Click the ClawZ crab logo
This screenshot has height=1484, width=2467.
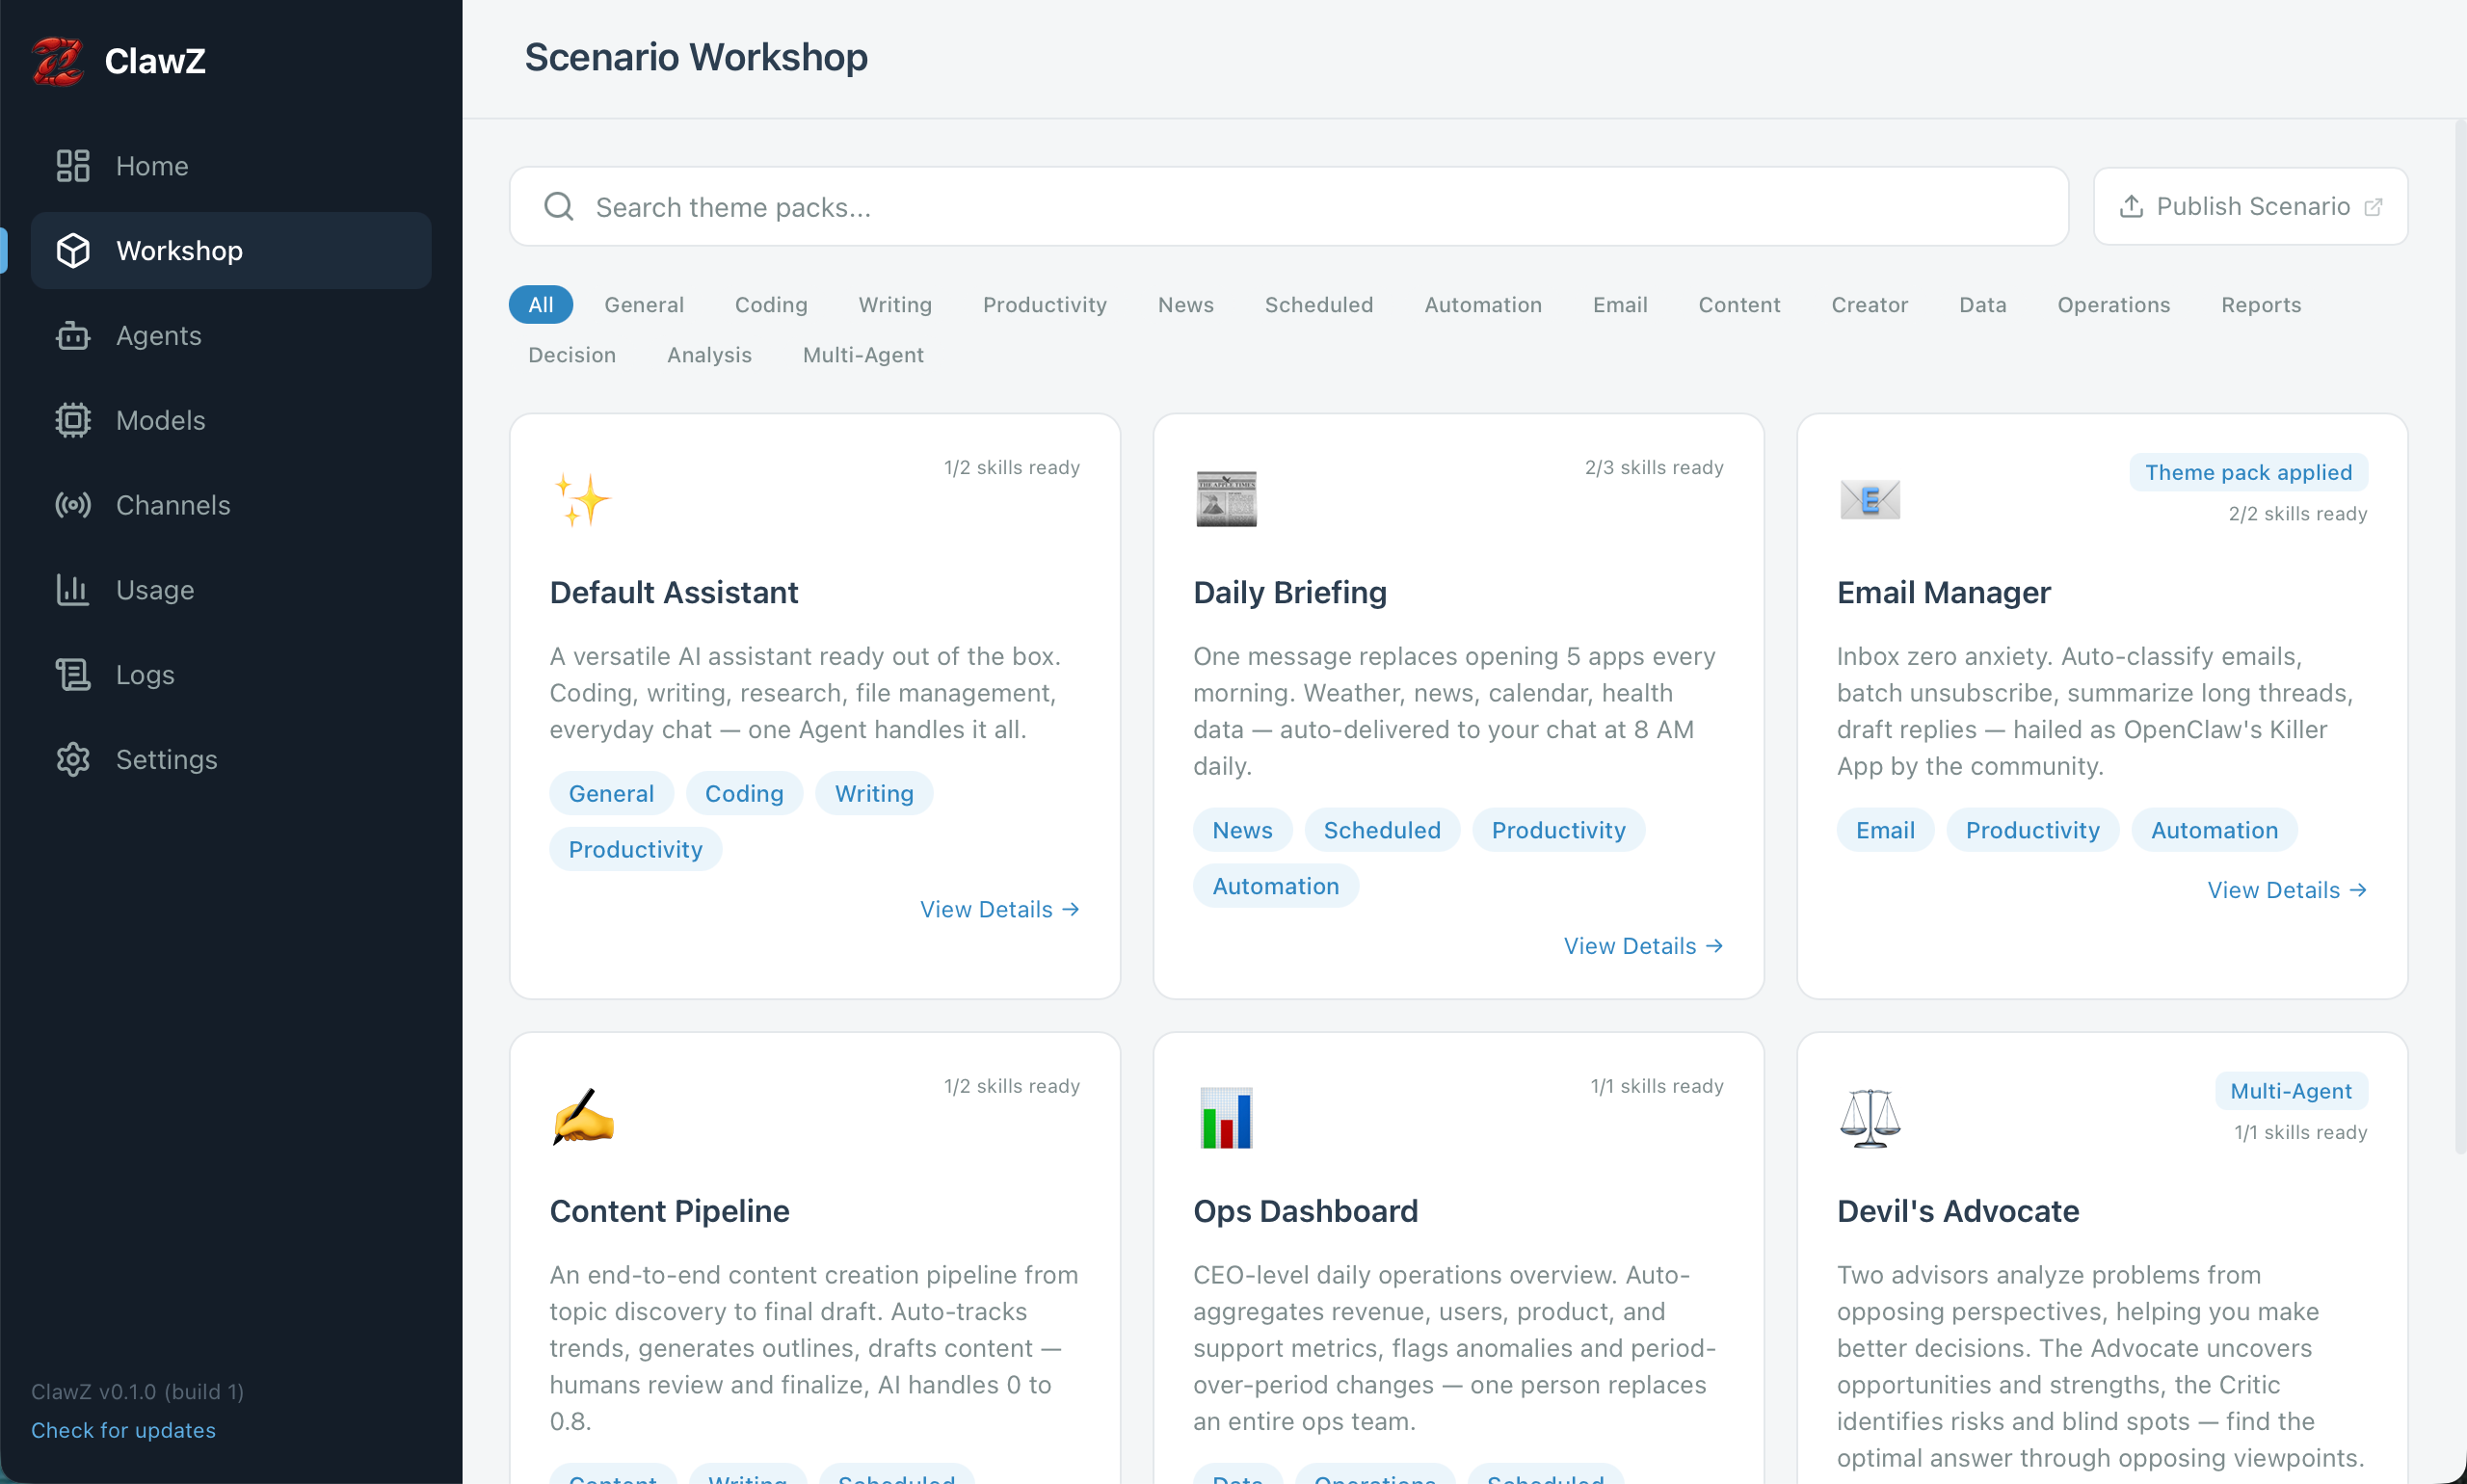[x=57, y=61]
